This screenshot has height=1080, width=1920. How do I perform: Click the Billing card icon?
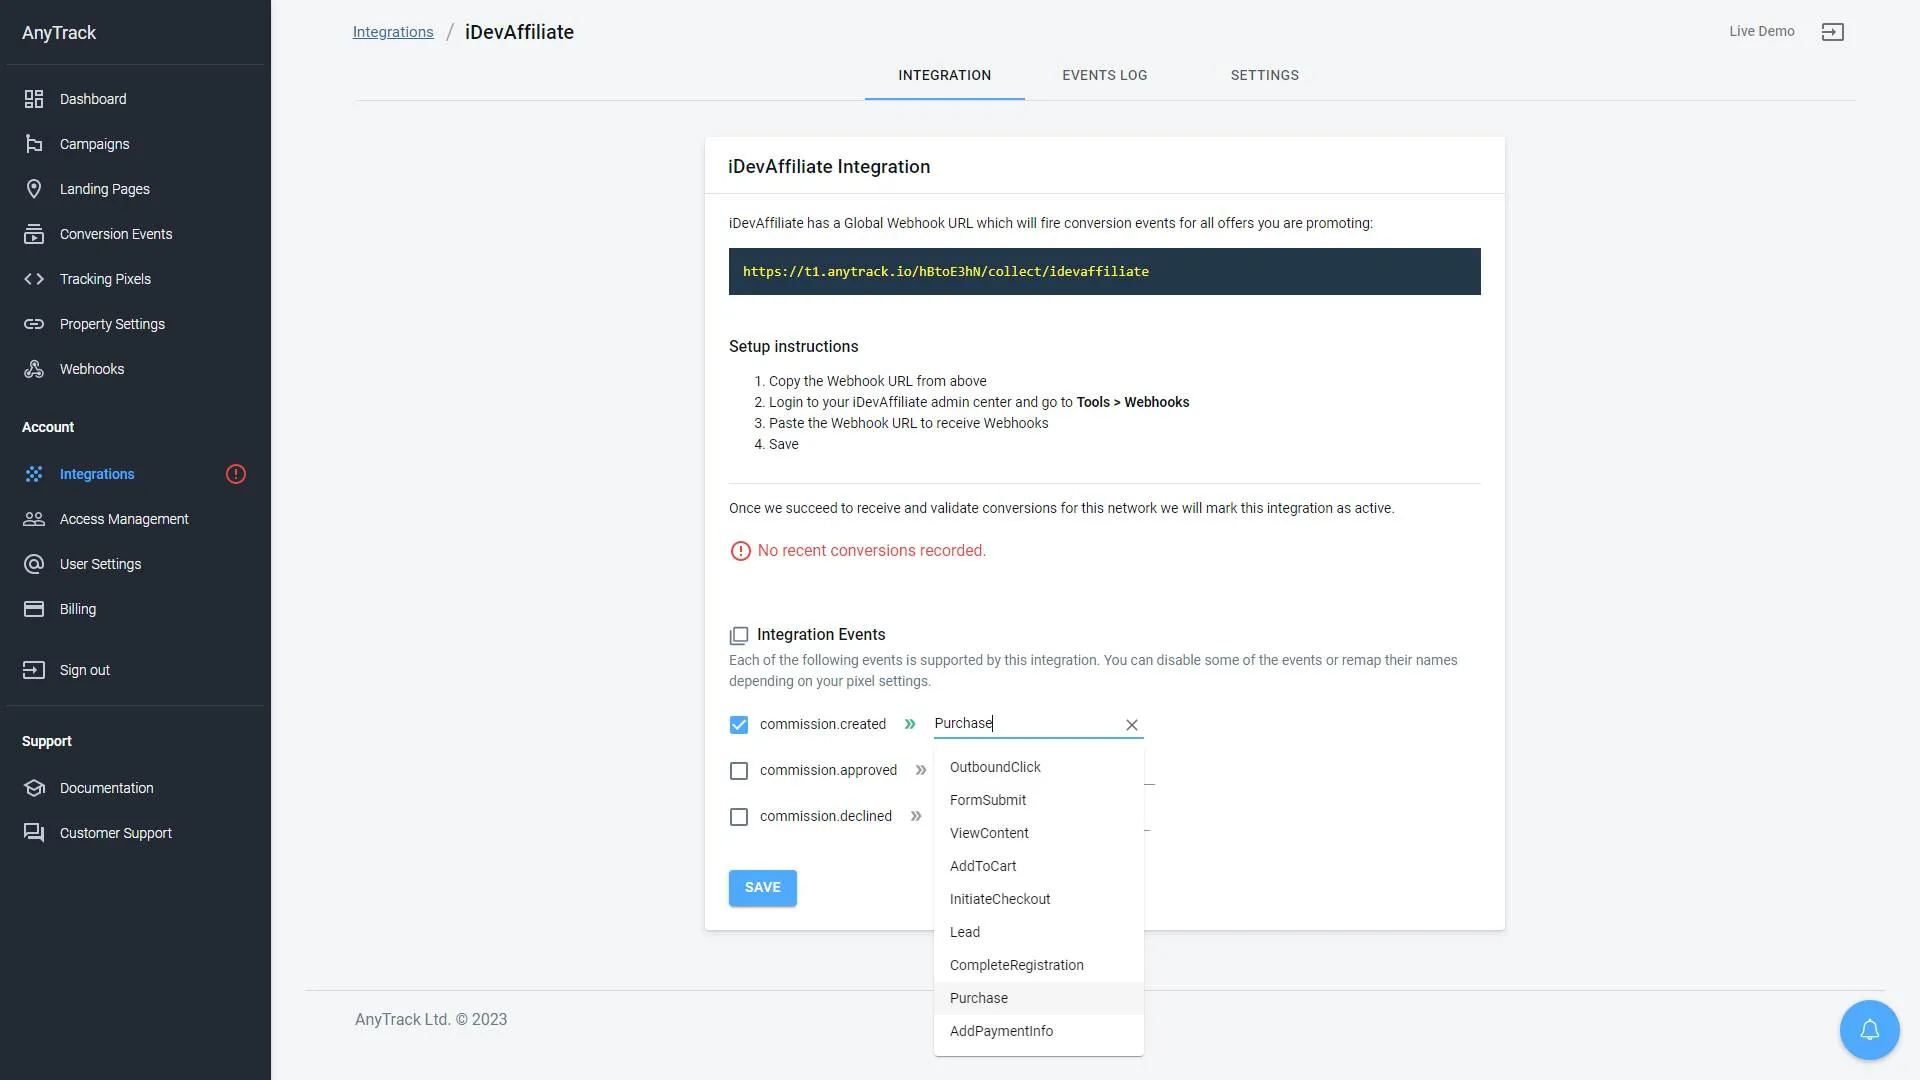click(x=34, y=609)
